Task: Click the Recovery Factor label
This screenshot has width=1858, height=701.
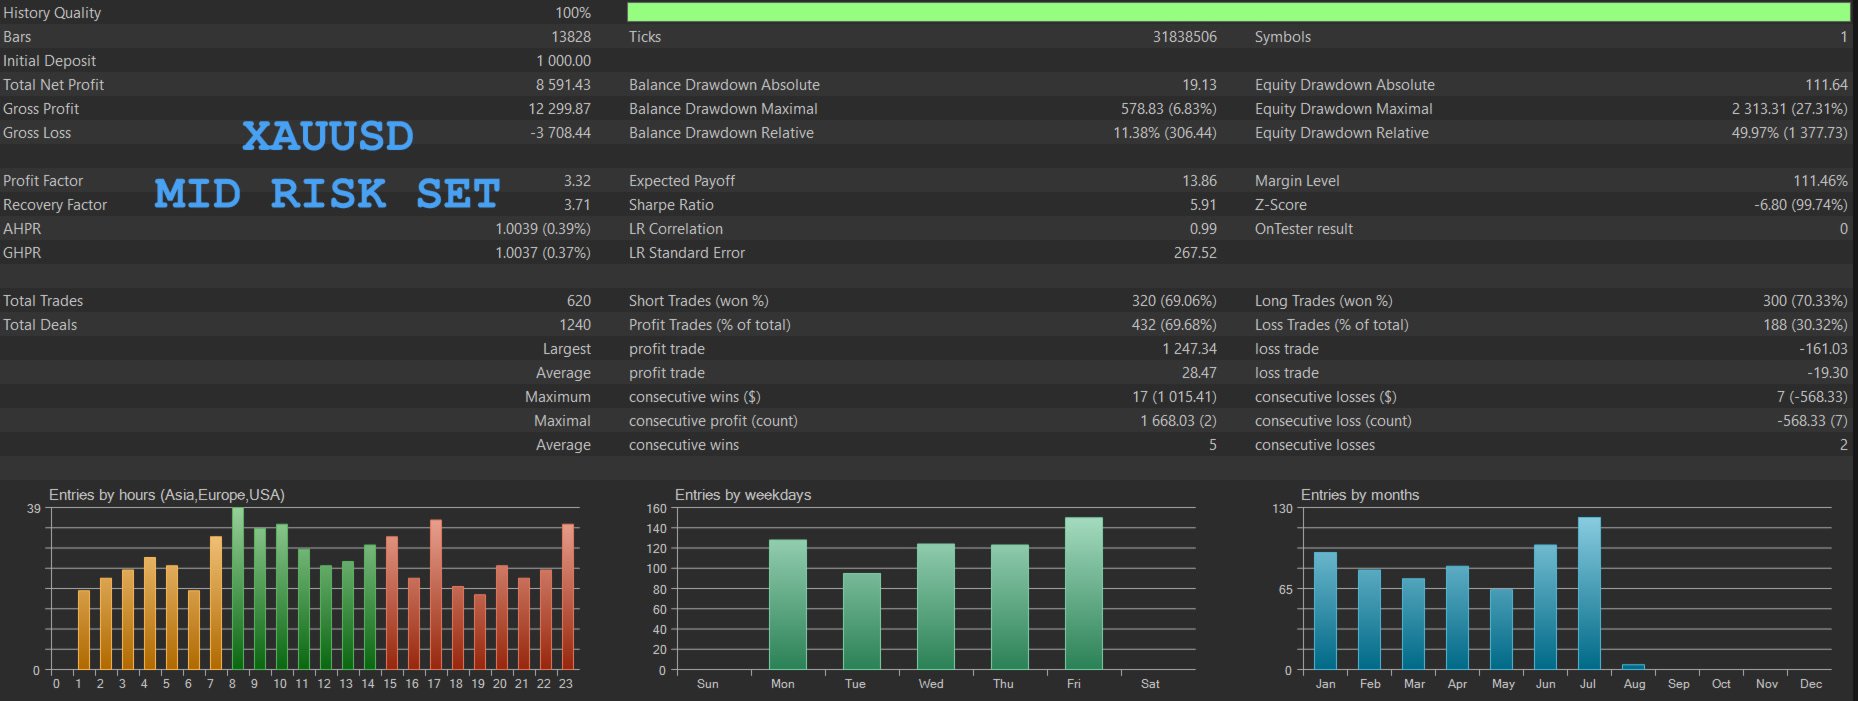Action: 55,205
